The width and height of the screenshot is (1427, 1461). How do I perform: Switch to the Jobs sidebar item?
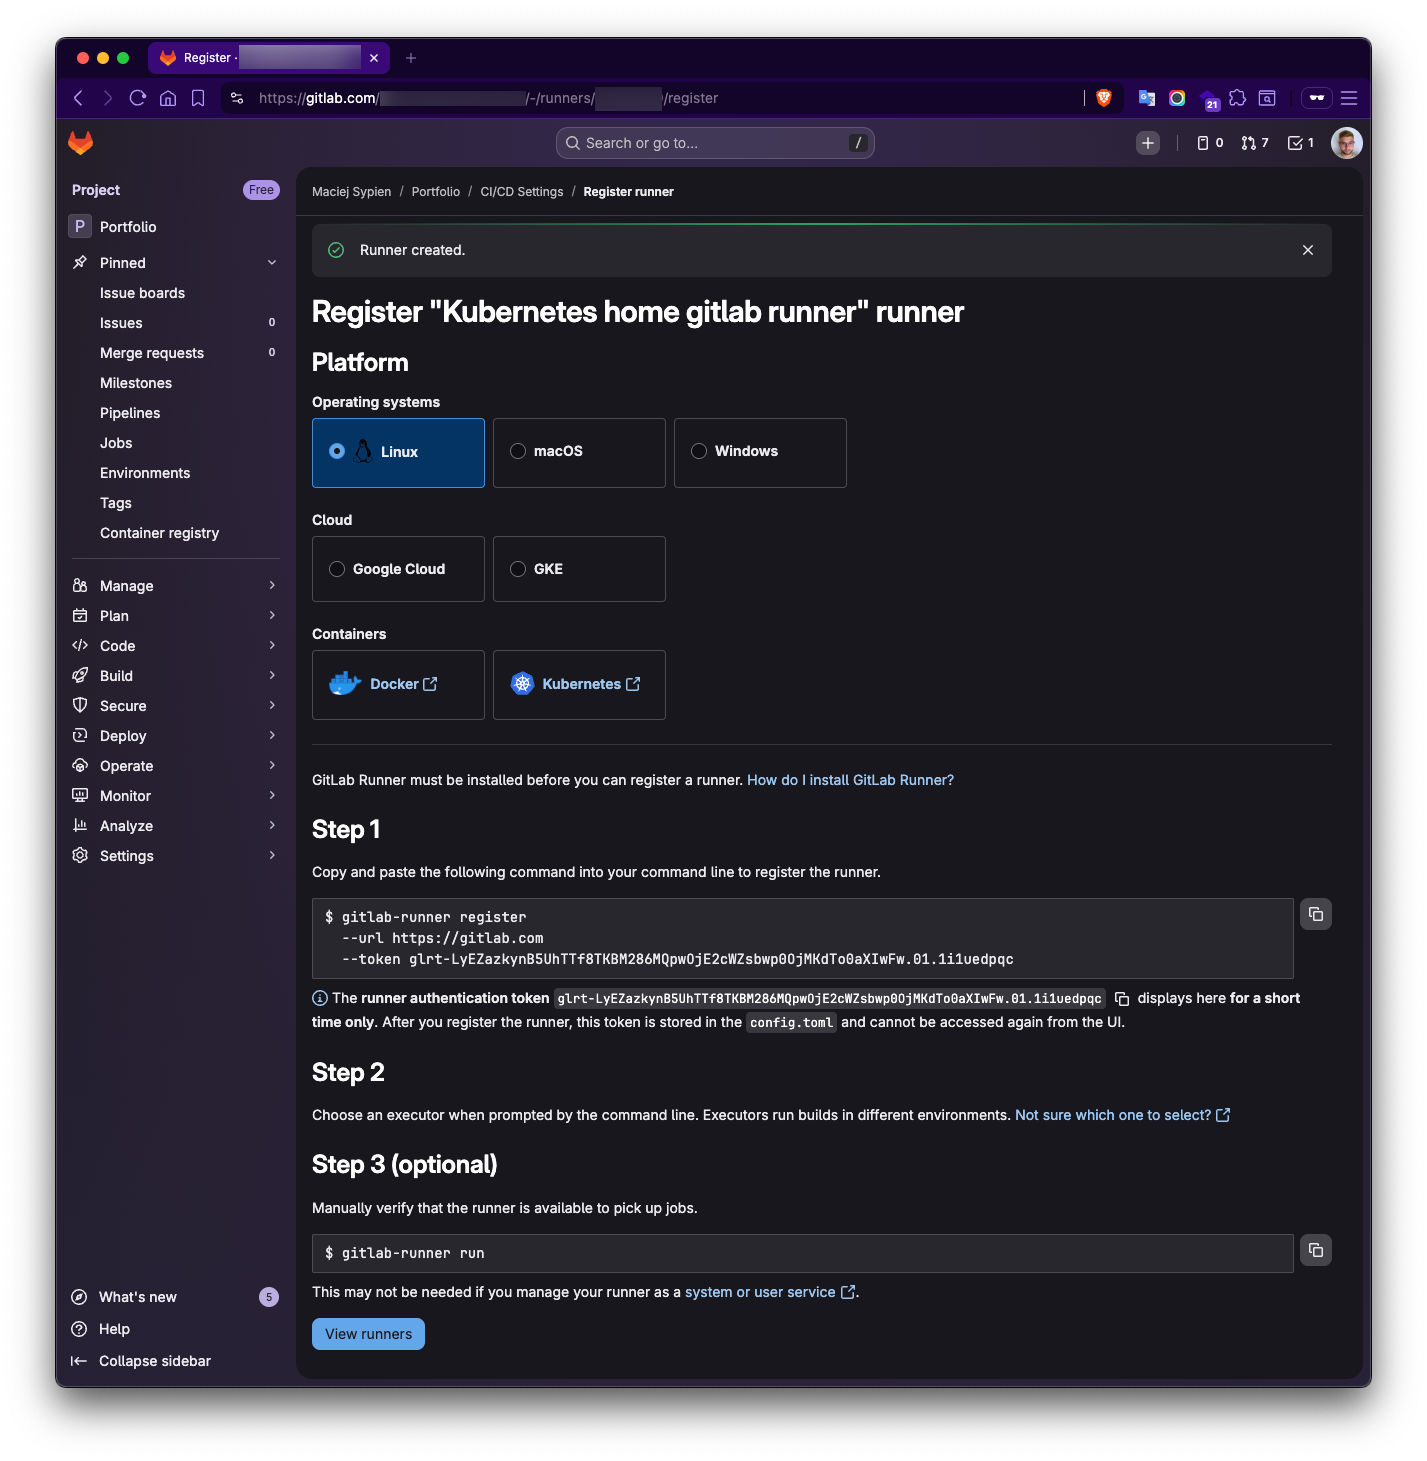tap(116, 442)
